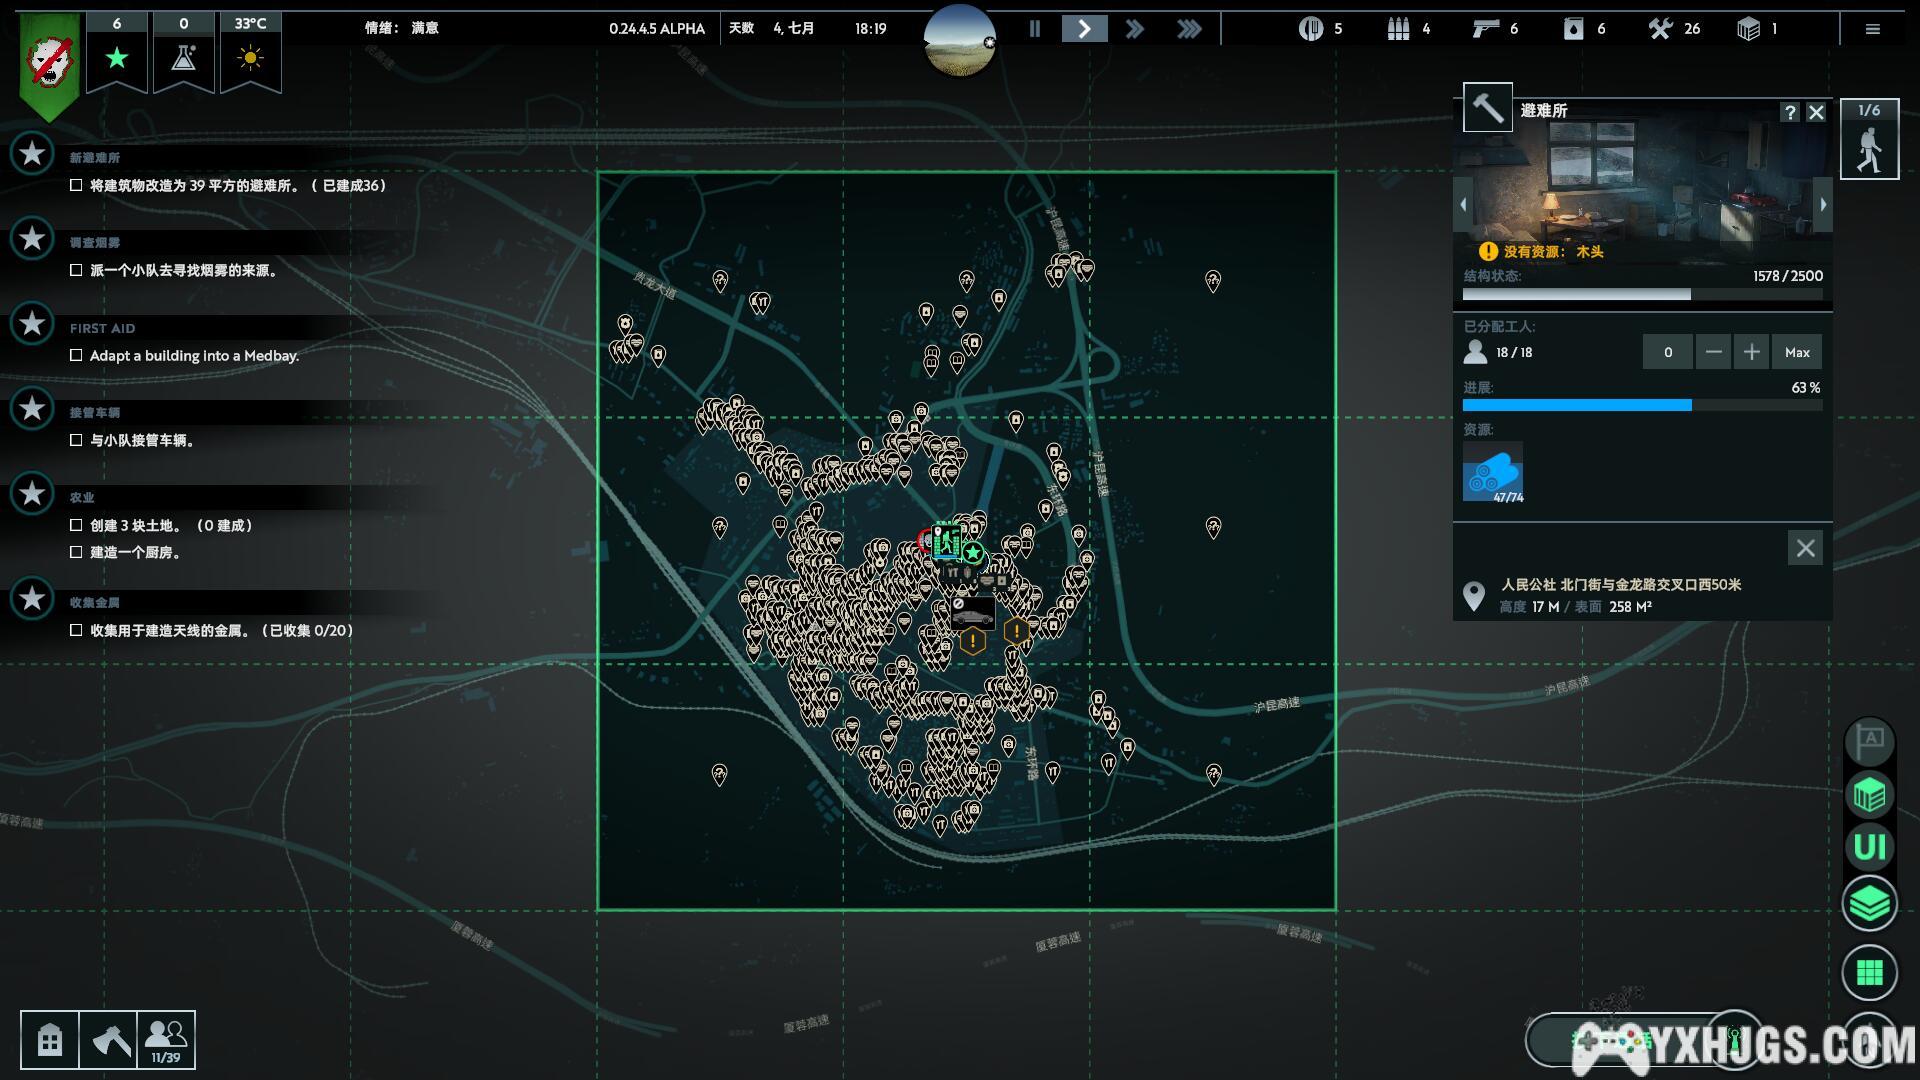Click the walking survivor squad icon 1/6
Viewport: 1920px width, 1080px height.
coord(1869,142)
